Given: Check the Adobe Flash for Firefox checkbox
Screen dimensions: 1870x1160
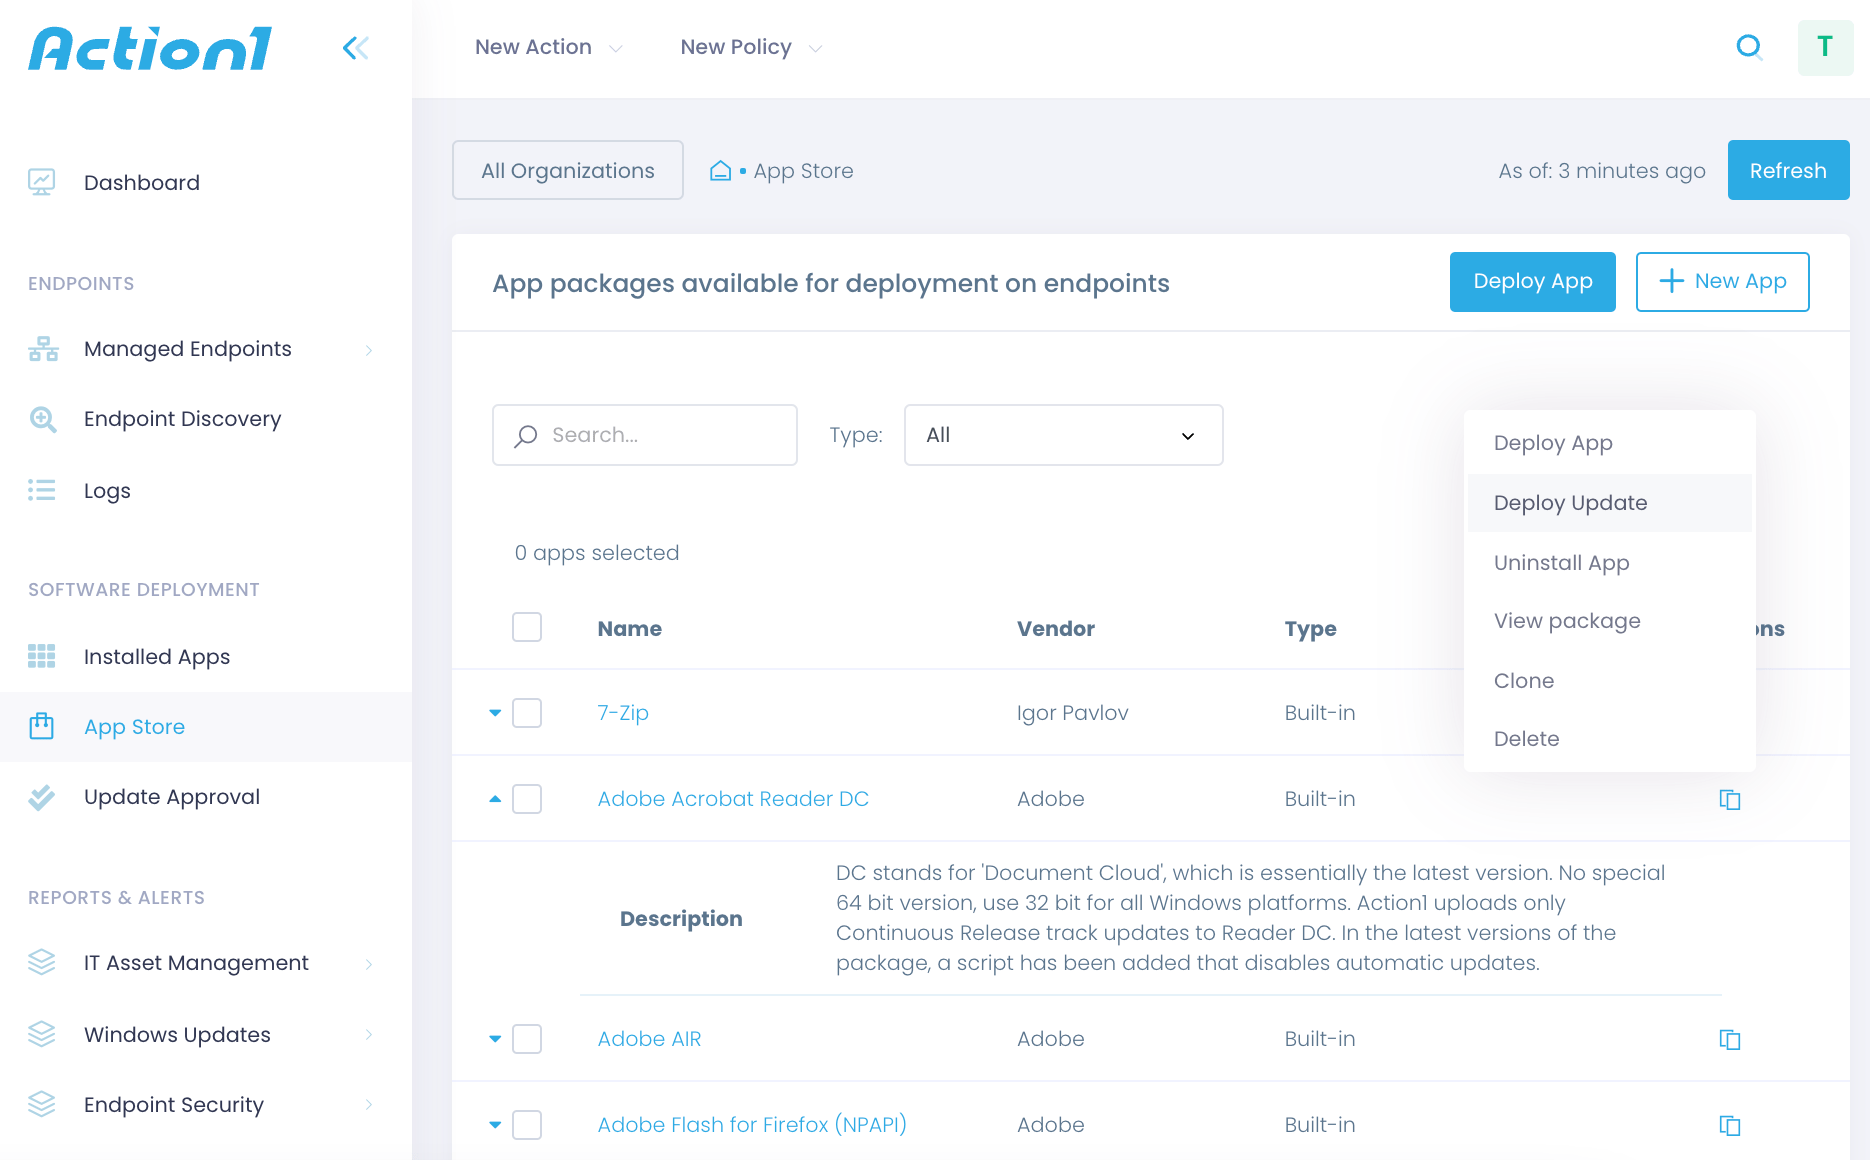Looking at the screenshot, I should [x=527, y=1125].
